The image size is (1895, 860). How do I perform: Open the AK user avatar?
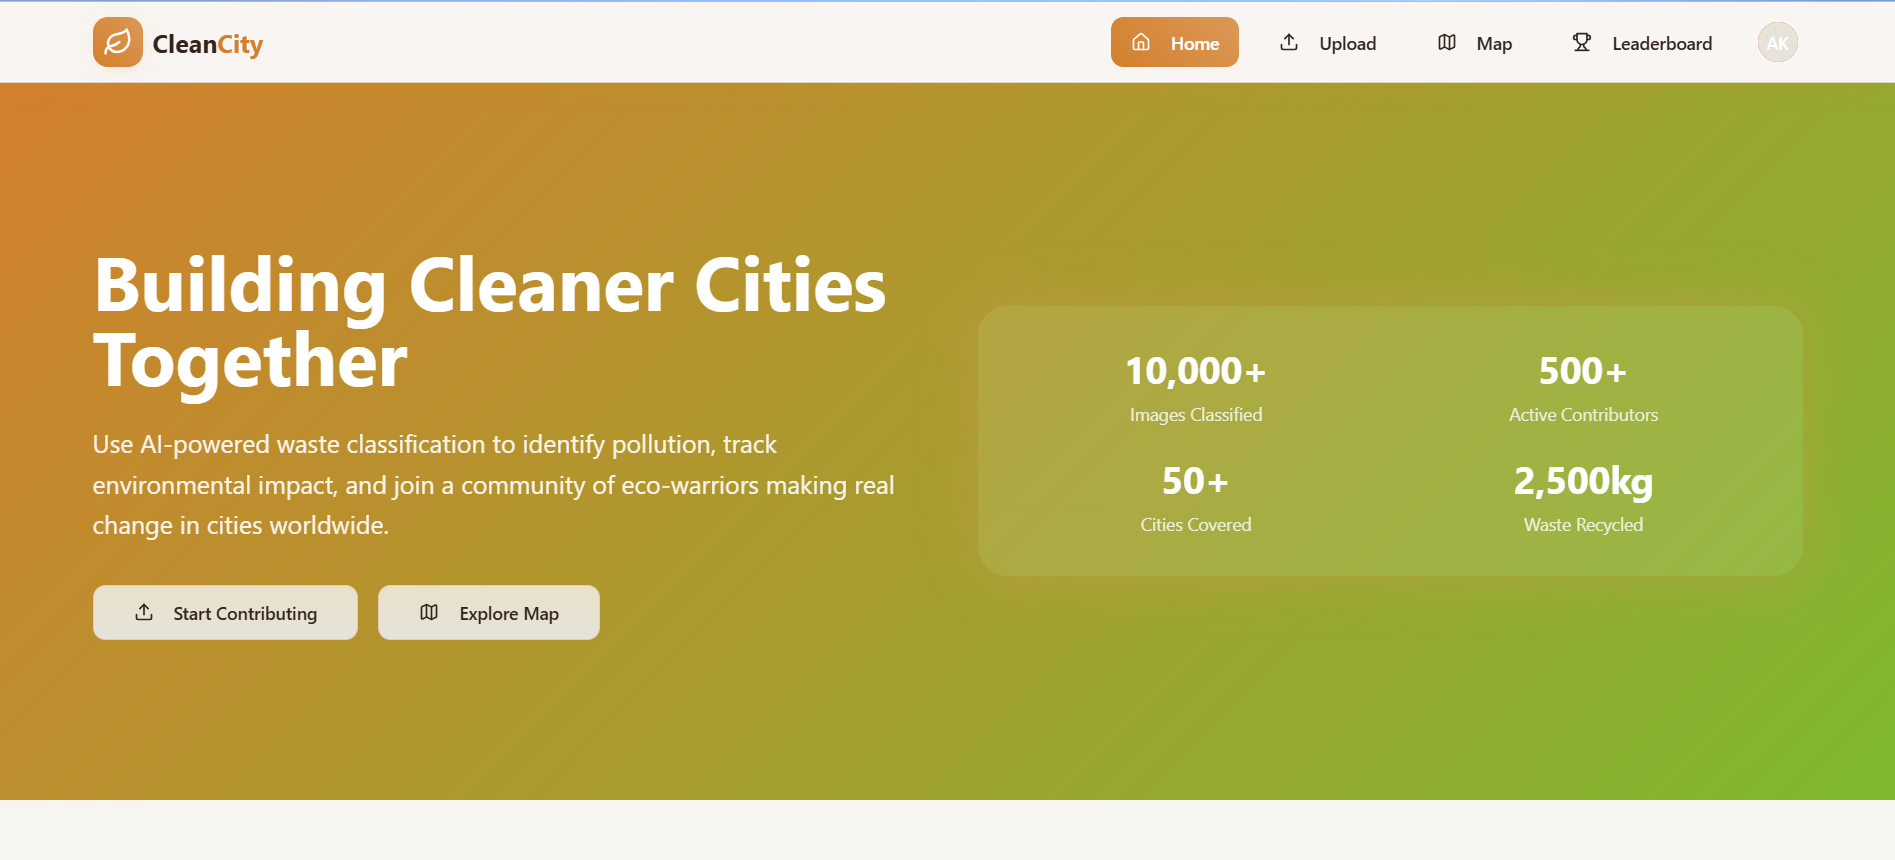tap(1777, 43)
